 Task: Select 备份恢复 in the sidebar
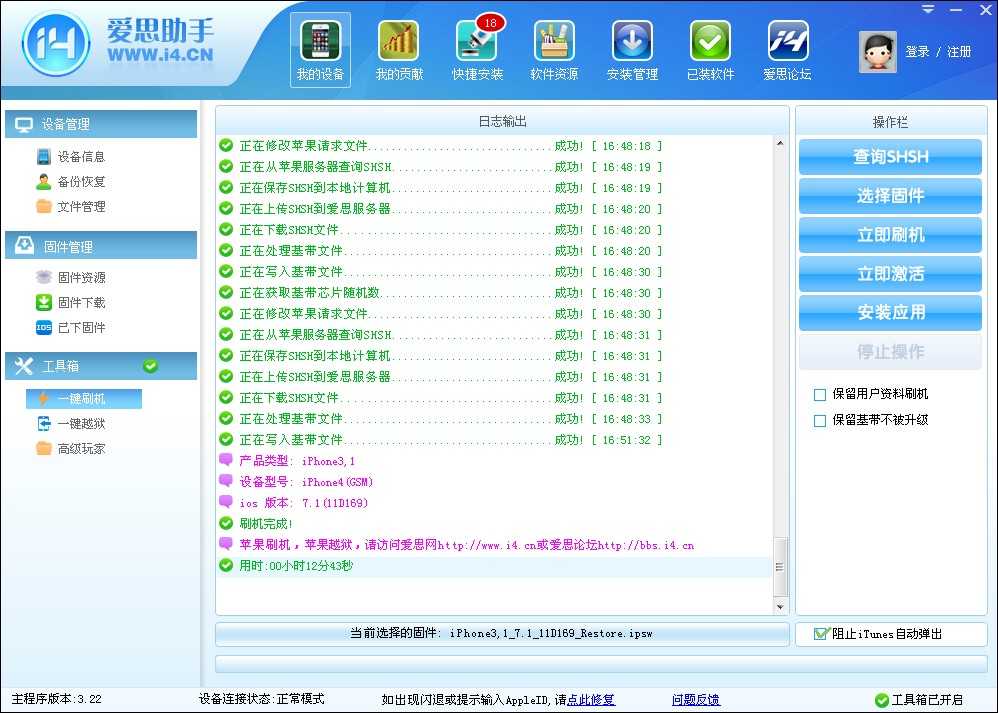[x=71, y=181]
